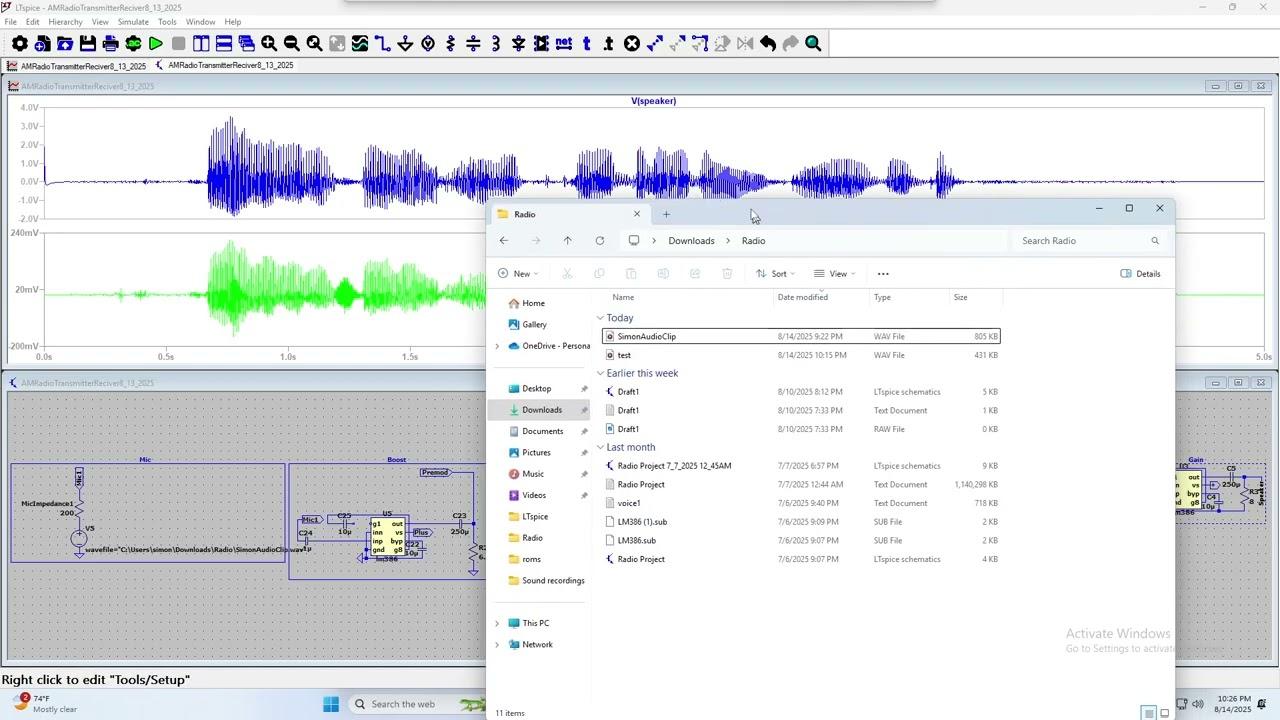
Task: Open the Sort dropdown in File Explorer
Action: [x=776, y=274]
